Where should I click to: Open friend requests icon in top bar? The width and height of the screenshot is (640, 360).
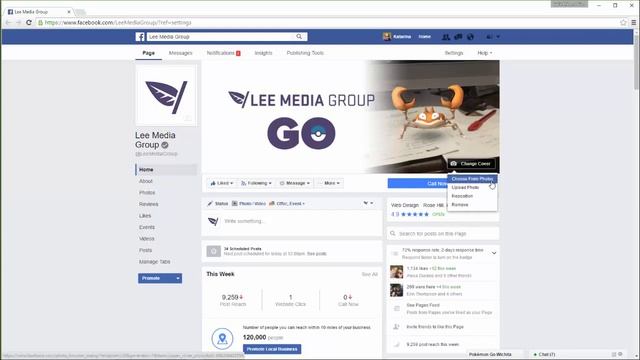point(446,37)
